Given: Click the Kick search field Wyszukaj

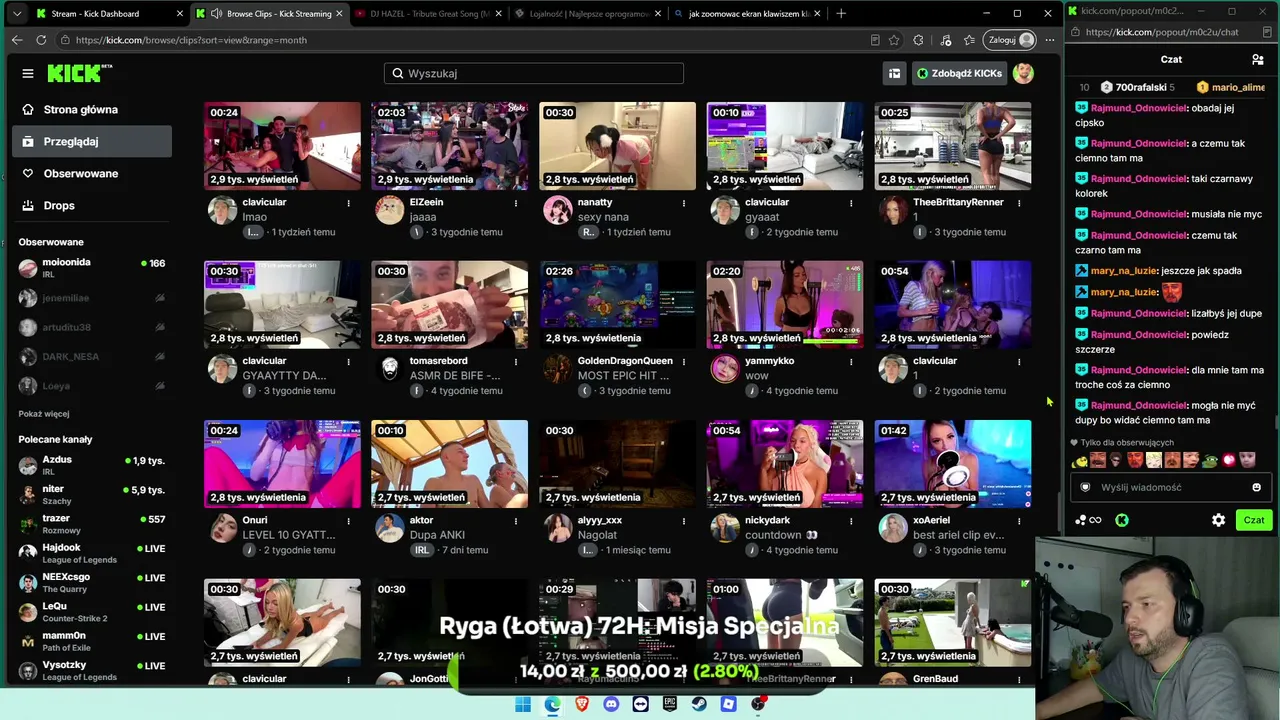Looking at the screenshot, I should [x=534, y=73].
